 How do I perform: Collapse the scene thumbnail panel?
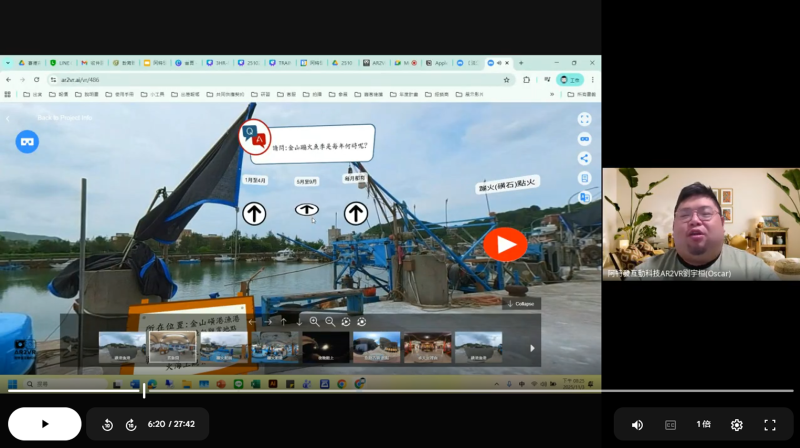[521, 304]
